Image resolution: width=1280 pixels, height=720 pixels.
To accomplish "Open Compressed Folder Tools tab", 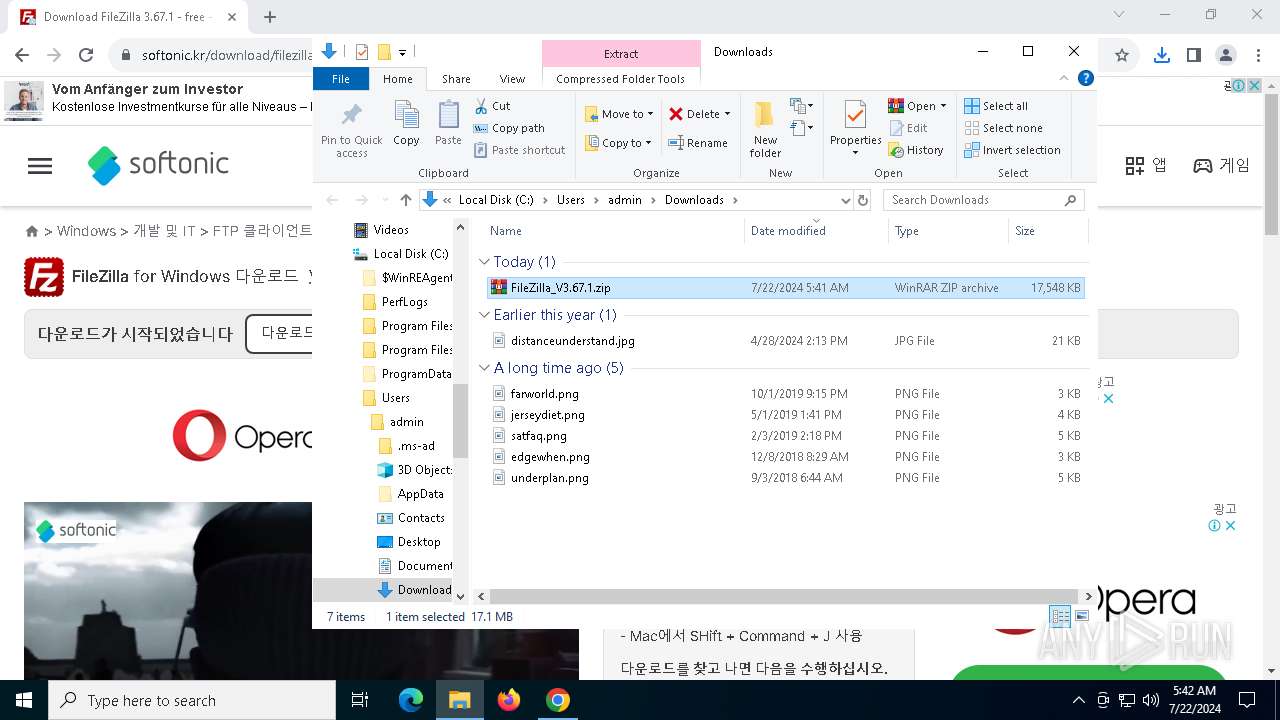I will click(x=621, y=79).
